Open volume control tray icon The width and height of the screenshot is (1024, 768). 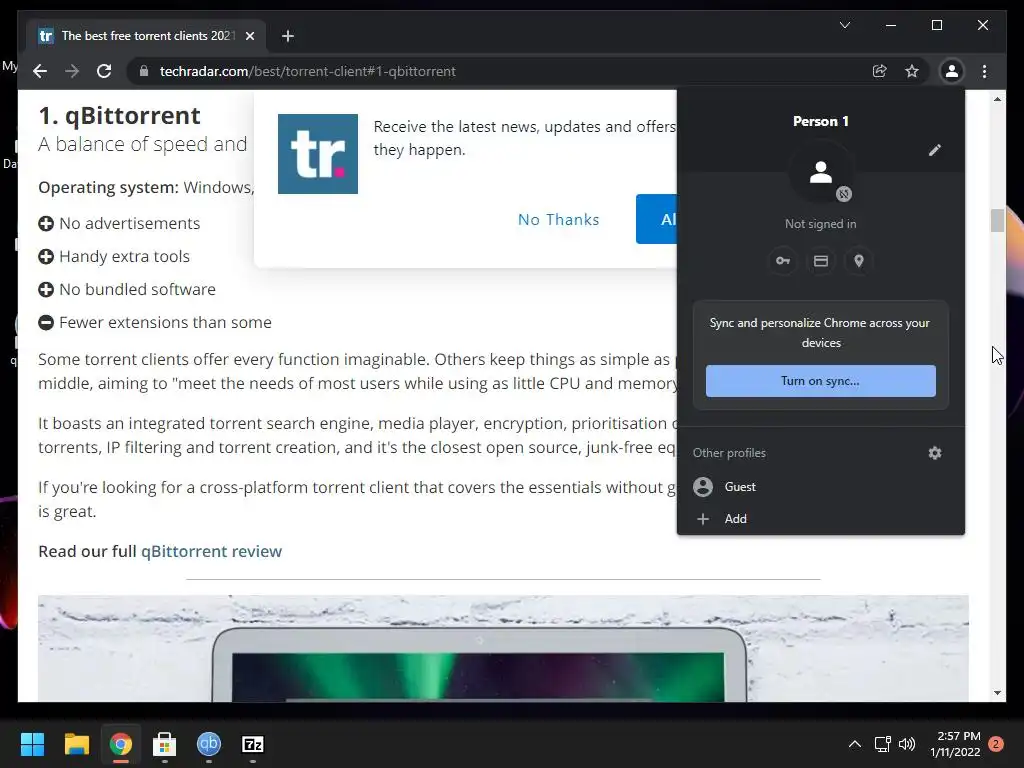(906, 744)
